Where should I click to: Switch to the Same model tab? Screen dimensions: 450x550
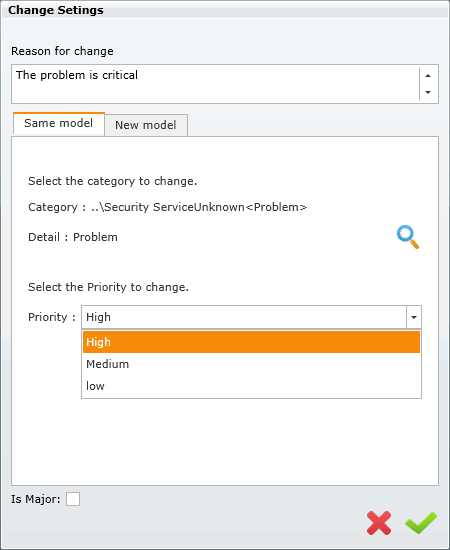pos(59,123)
